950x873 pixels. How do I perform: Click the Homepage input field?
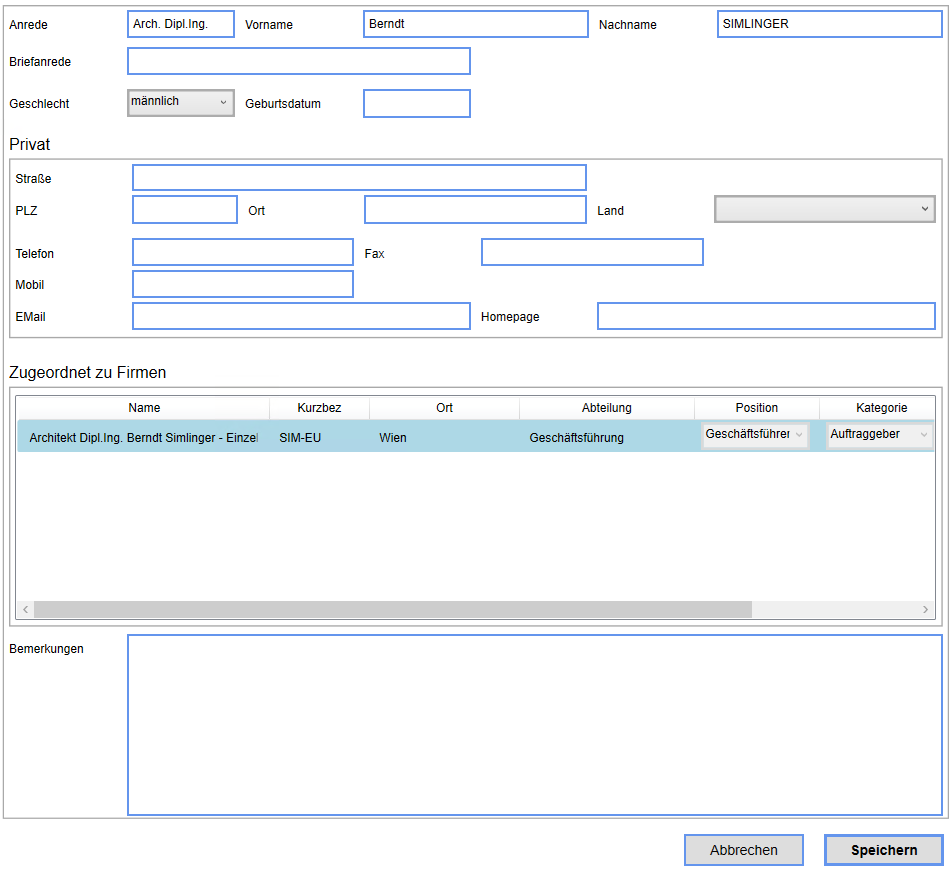[766, 316]
